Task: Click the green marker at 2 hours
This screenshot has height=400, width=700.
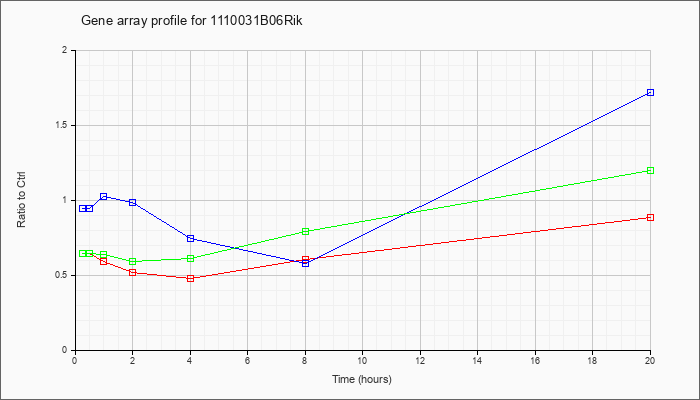Action: click(x=133, y=262)
